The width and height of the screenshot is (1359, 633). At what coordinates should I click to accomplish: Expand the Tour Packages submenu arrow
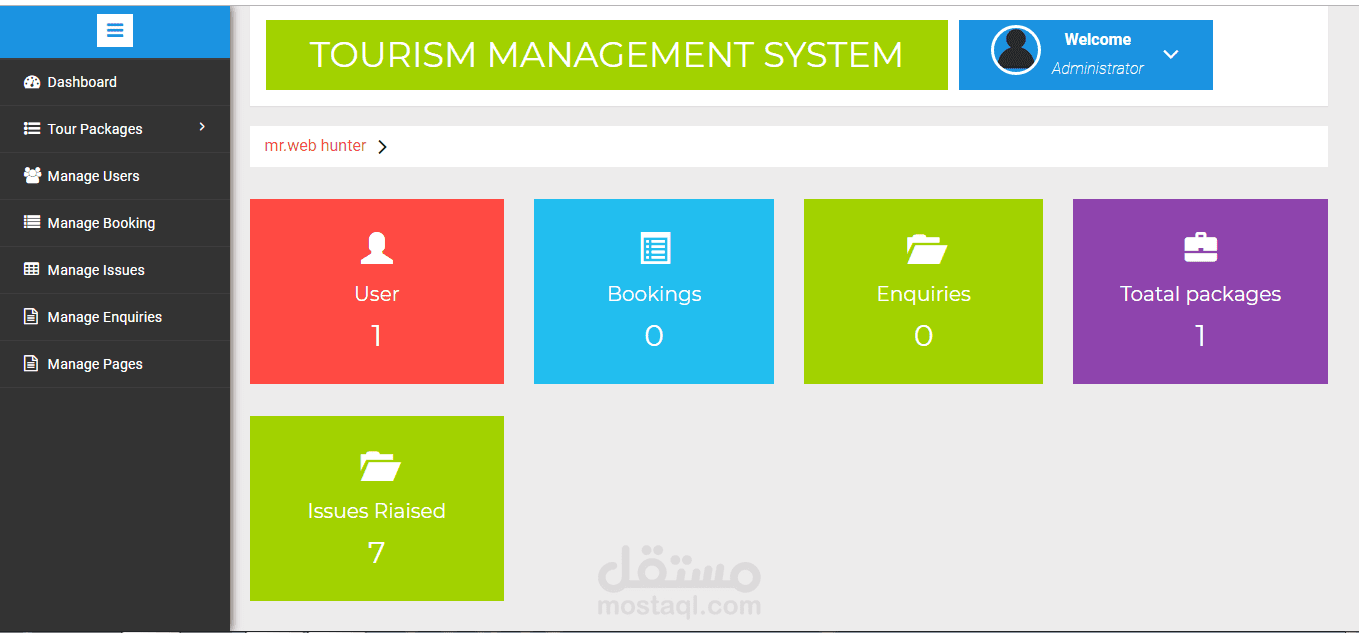202,127
